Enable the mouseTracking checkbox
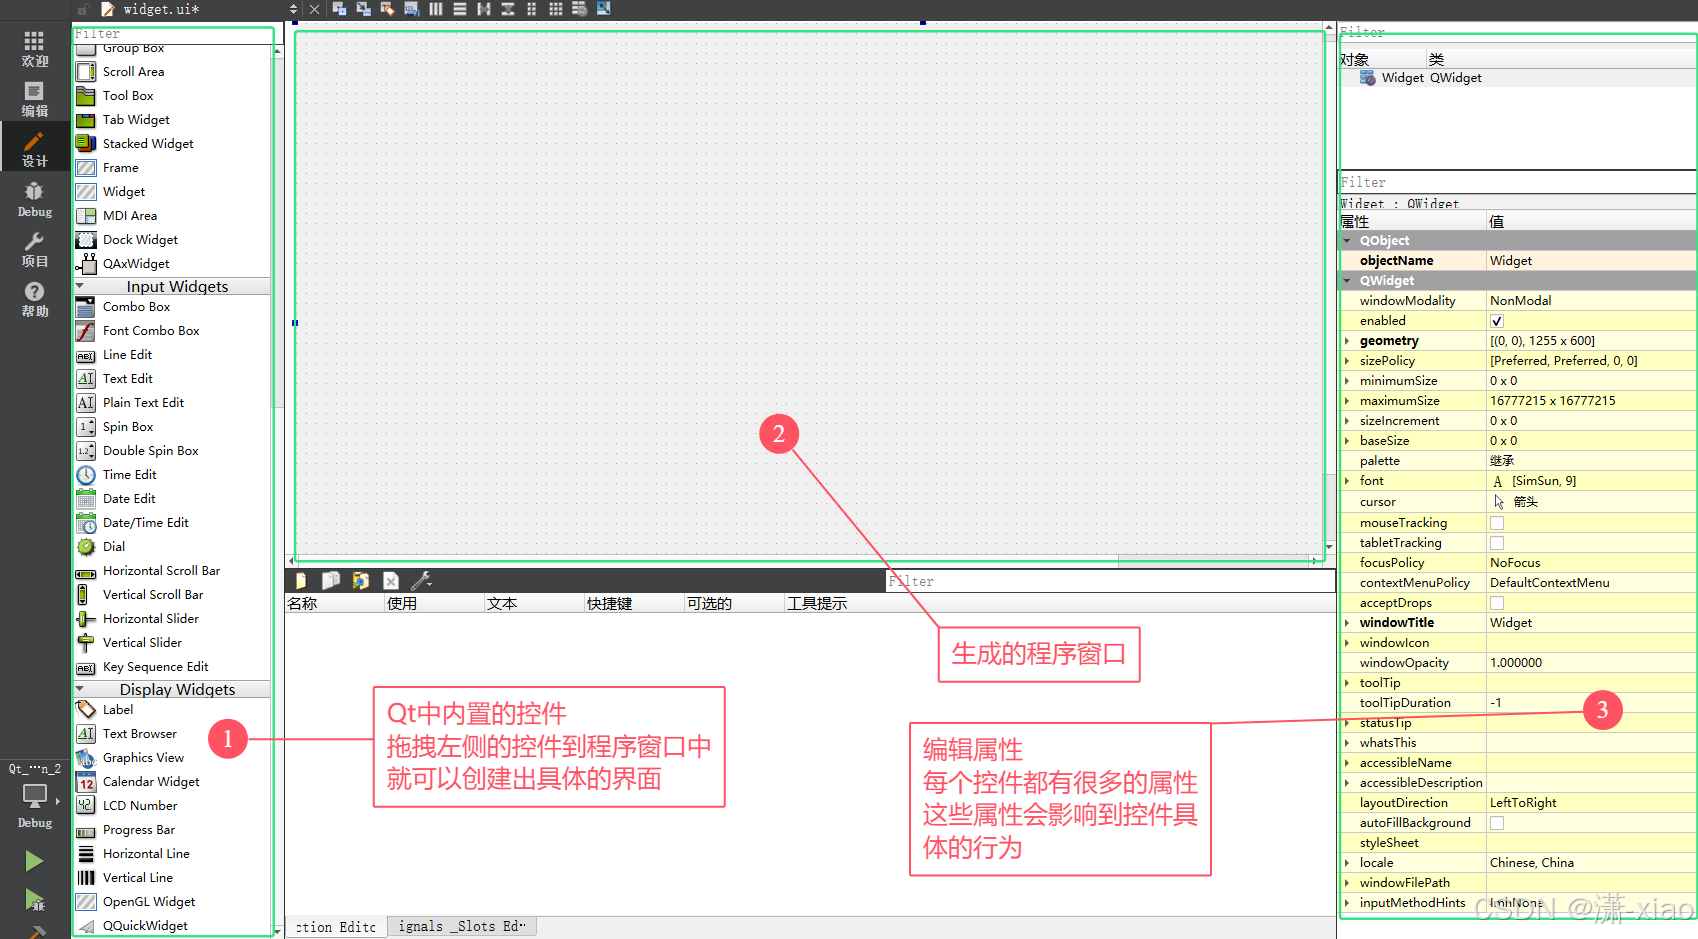Image resolution: width=1698 pixels, height=939 pixels. coord(1497,523)
